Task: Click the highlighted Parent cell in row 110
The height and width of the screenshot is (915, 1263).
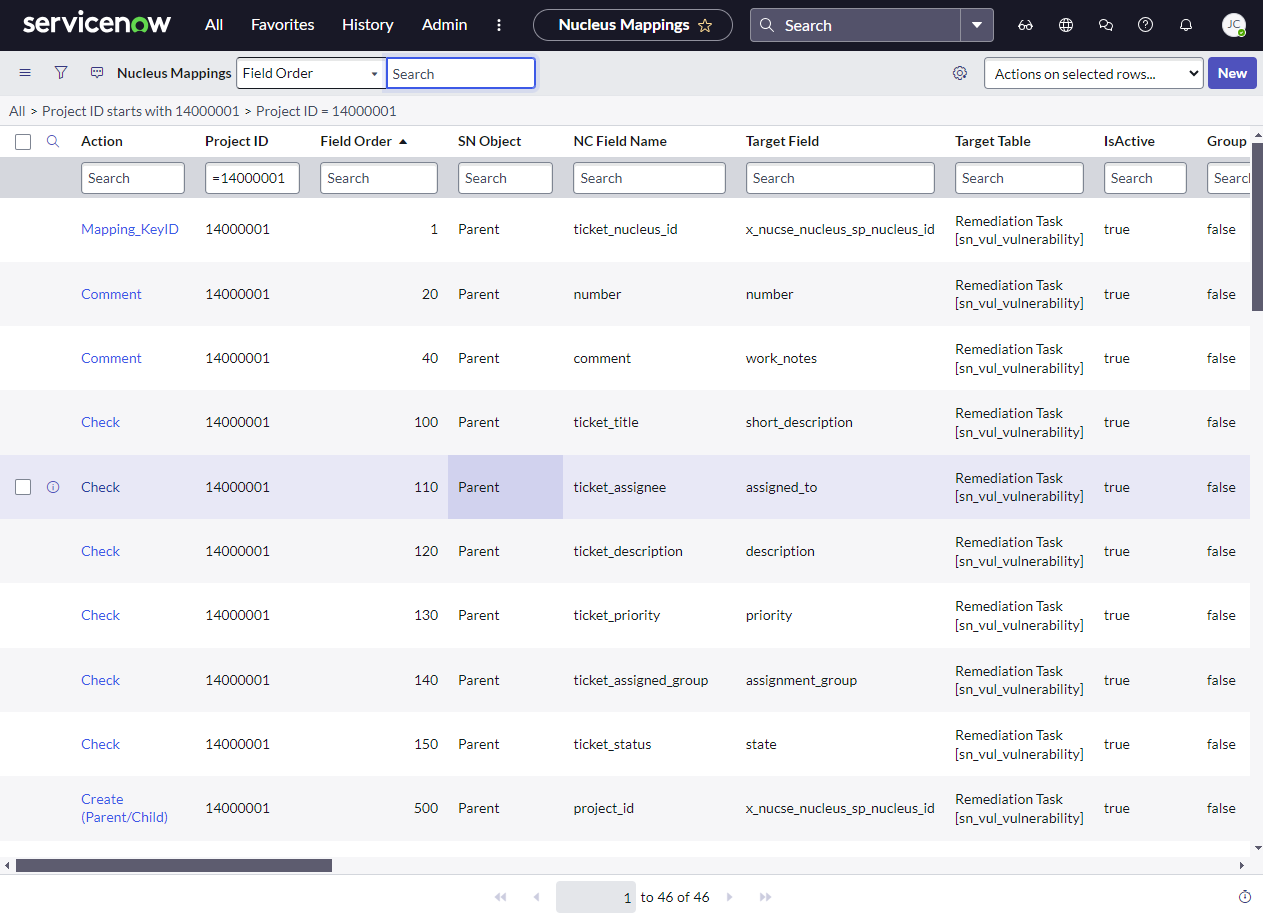Action: coord(505,487)
